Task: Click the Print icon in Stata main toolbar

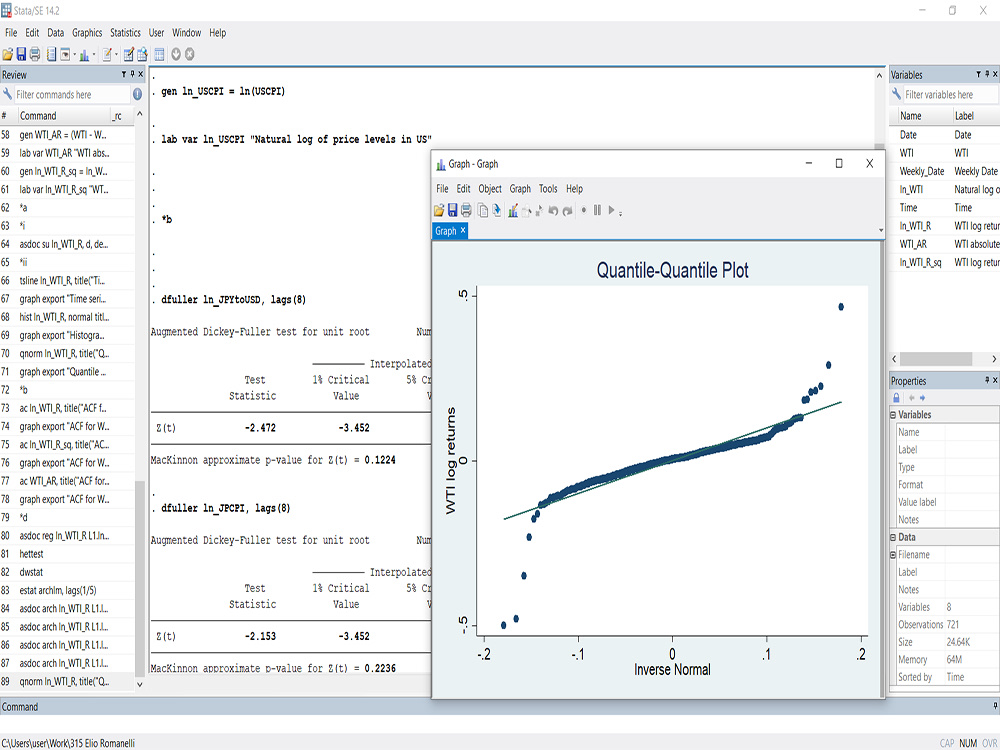Action: [x=34, y=54]
